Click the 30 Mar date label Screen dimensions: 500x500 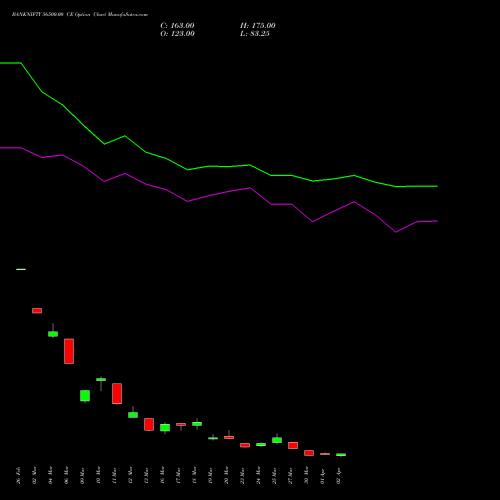(306, 475)
